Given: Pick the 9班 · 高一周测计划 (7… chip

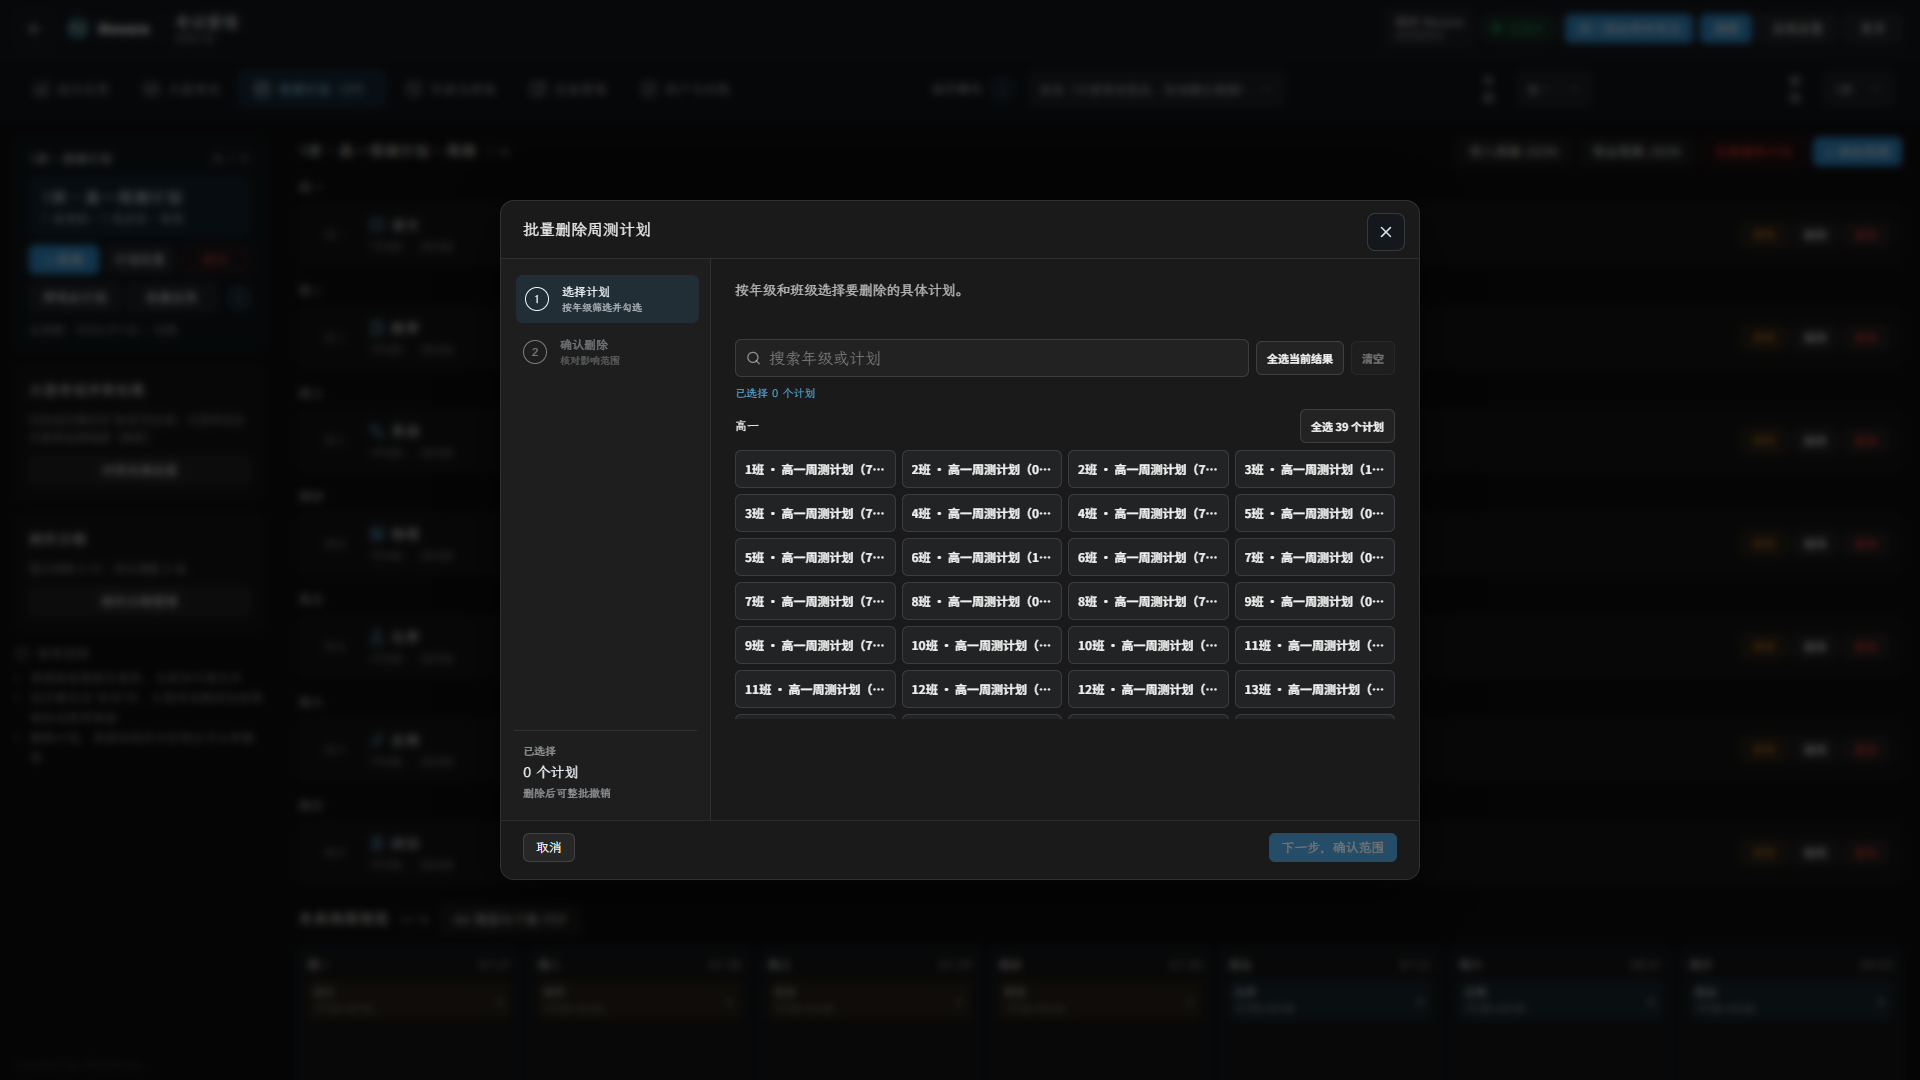Looking at the screenshot, I should pyautogui.click(x=815, y=645).
